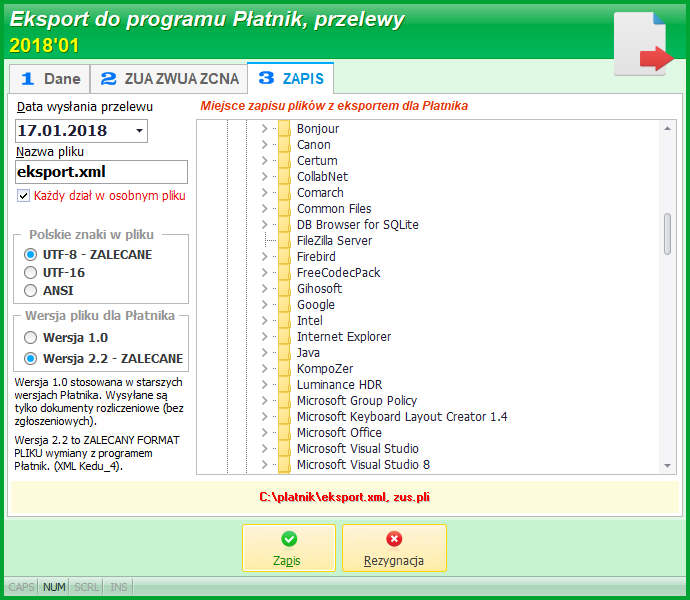Open the transfer date dropdown
The image size is (690, 600).
coord(139,131)
